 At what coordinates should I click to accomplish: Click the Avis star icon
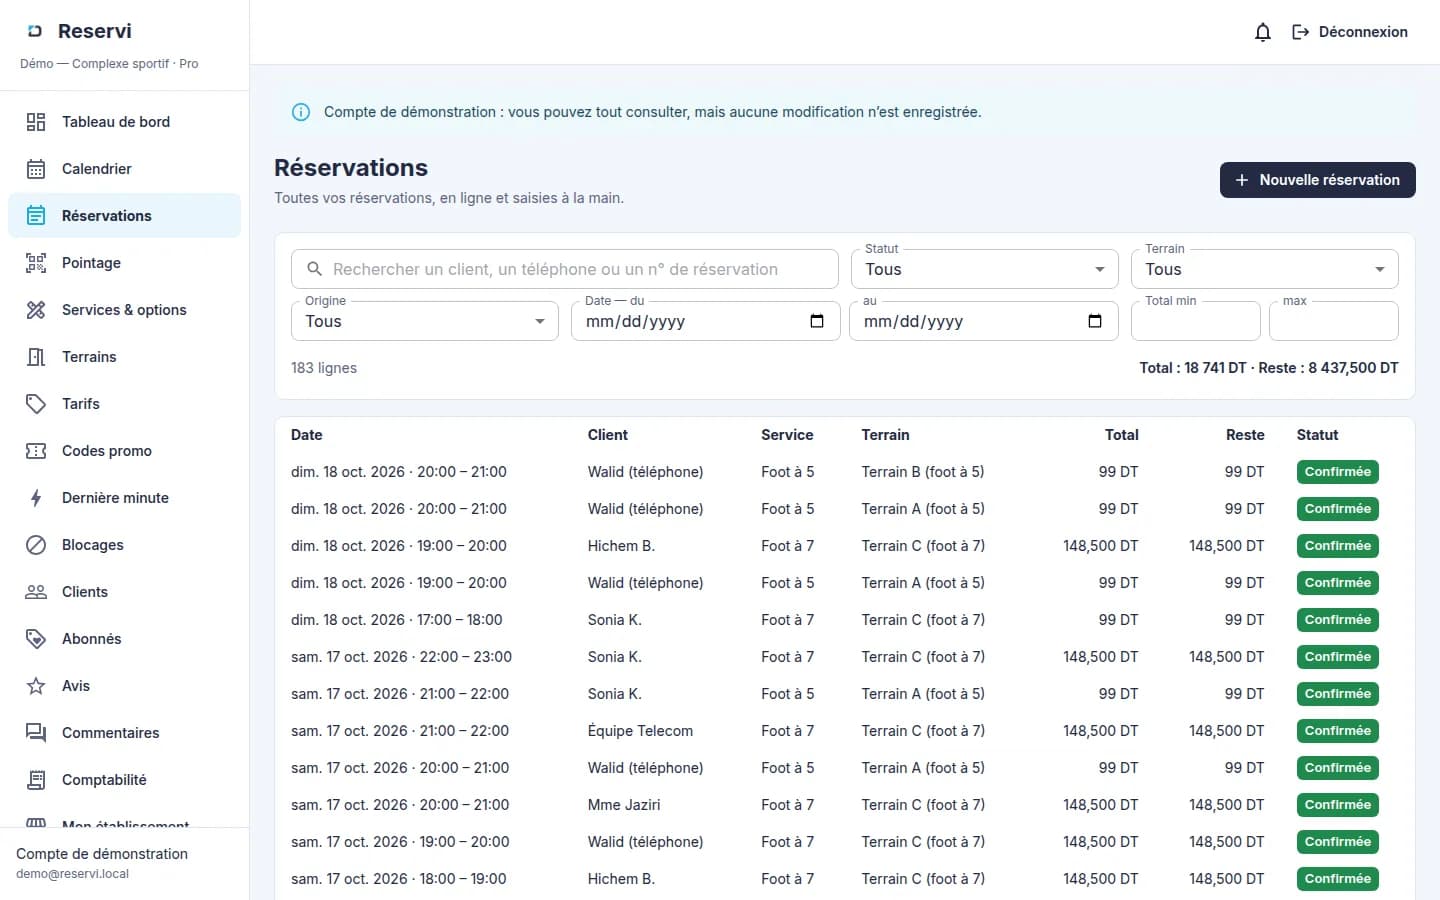pyautogui.click(x=36, y=686)
